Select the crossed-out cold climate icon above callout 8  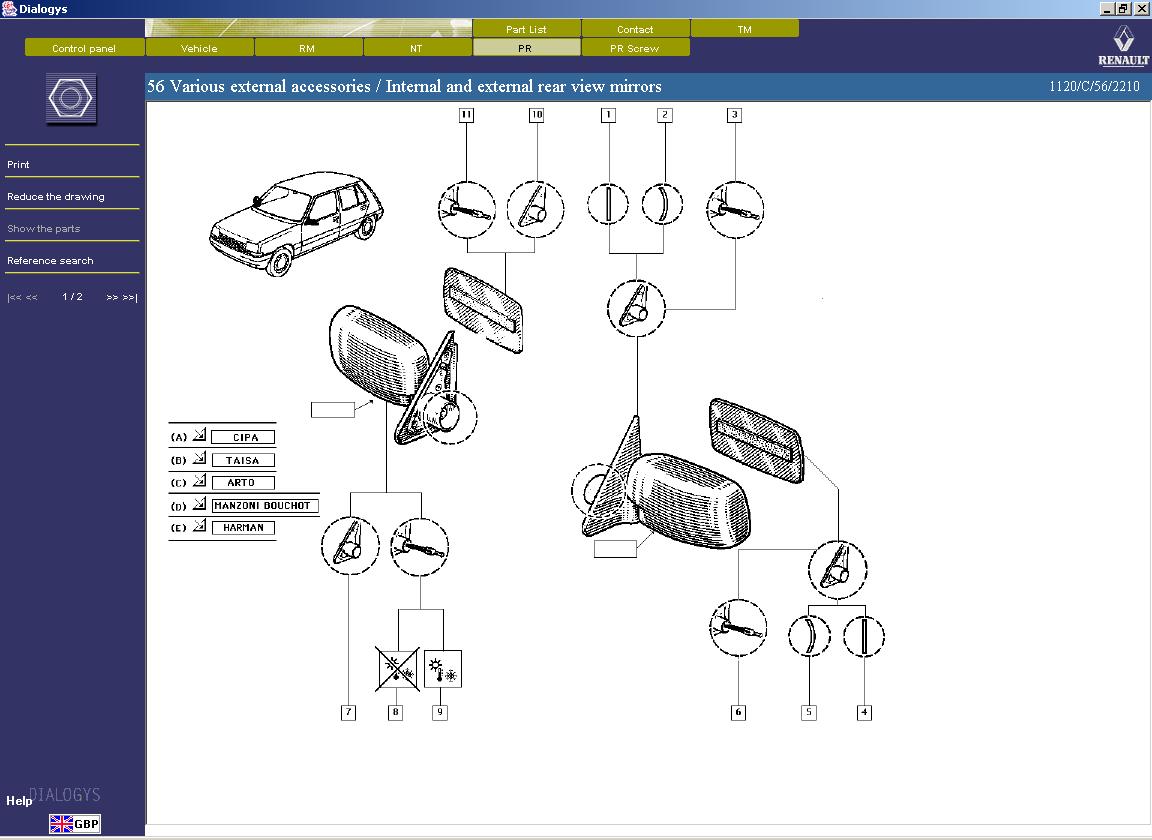[x=397, y=669]
